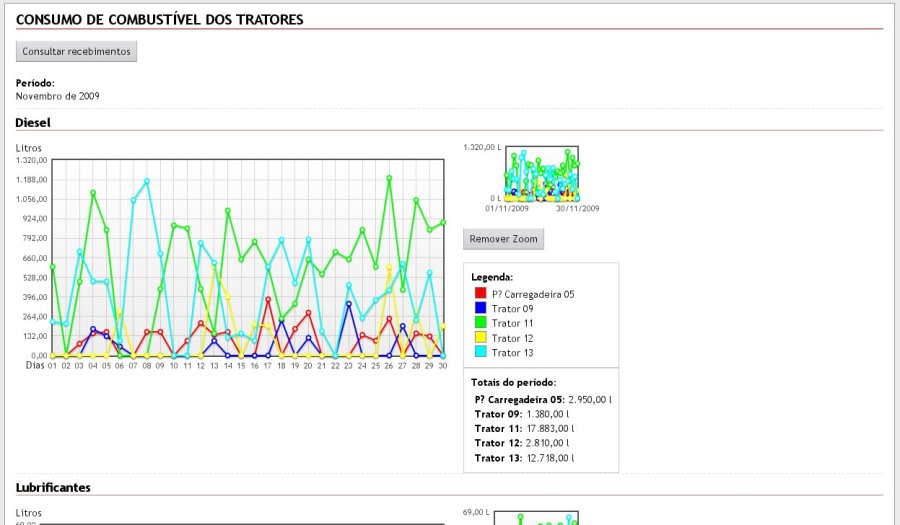
Task: Click the red P? Carregadeira 05 legend swatch
Action: pos(480,294)
